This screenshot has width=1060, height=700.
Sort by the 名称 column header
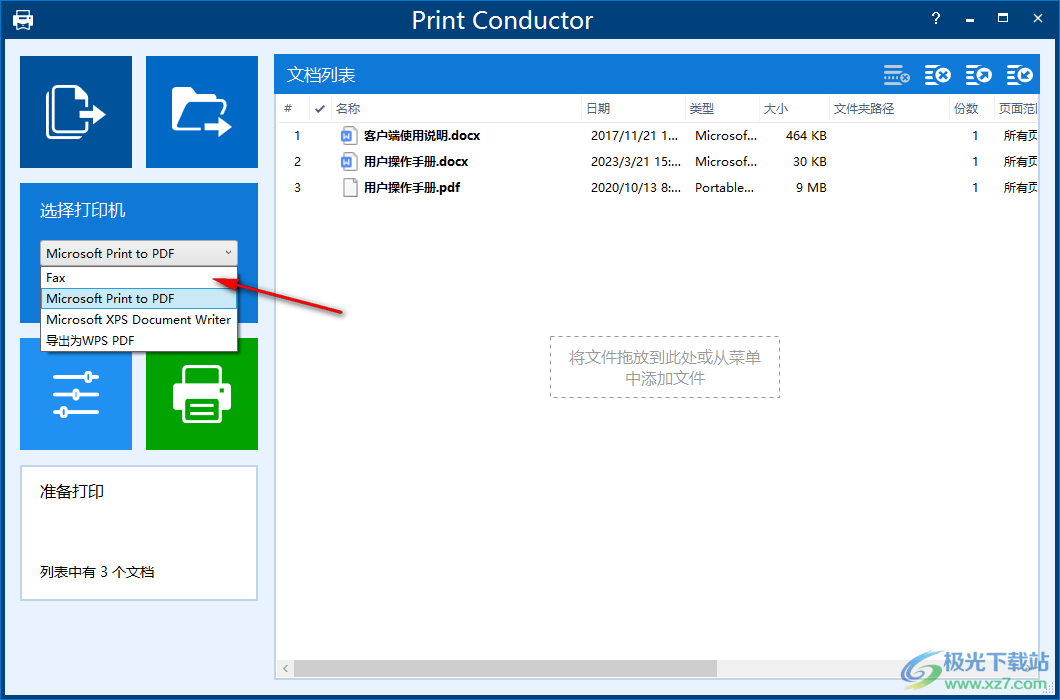point(456,108)
